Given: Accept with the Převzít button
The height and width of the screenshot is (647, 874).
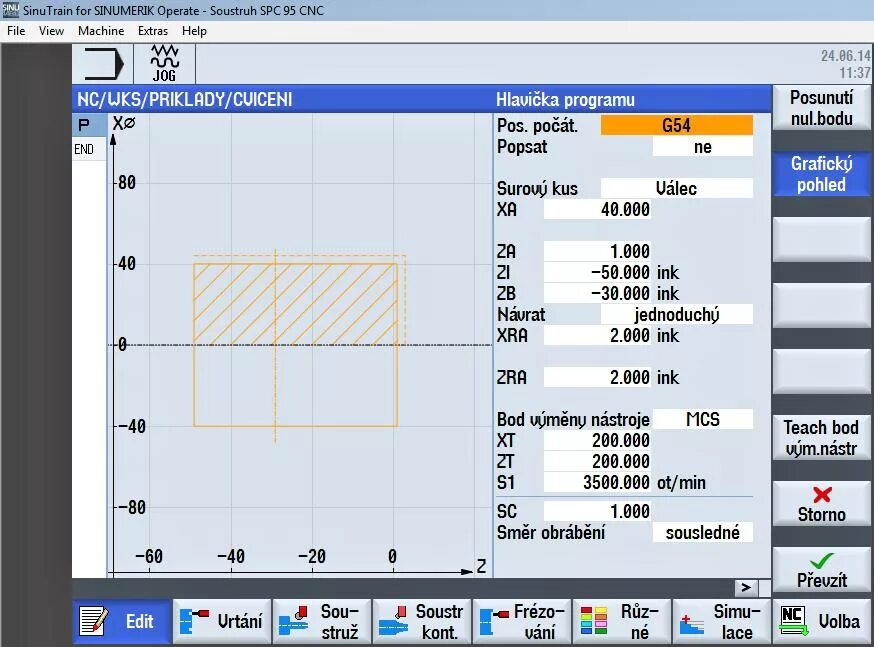Looking at the screenshot, I should coord(822,570).
